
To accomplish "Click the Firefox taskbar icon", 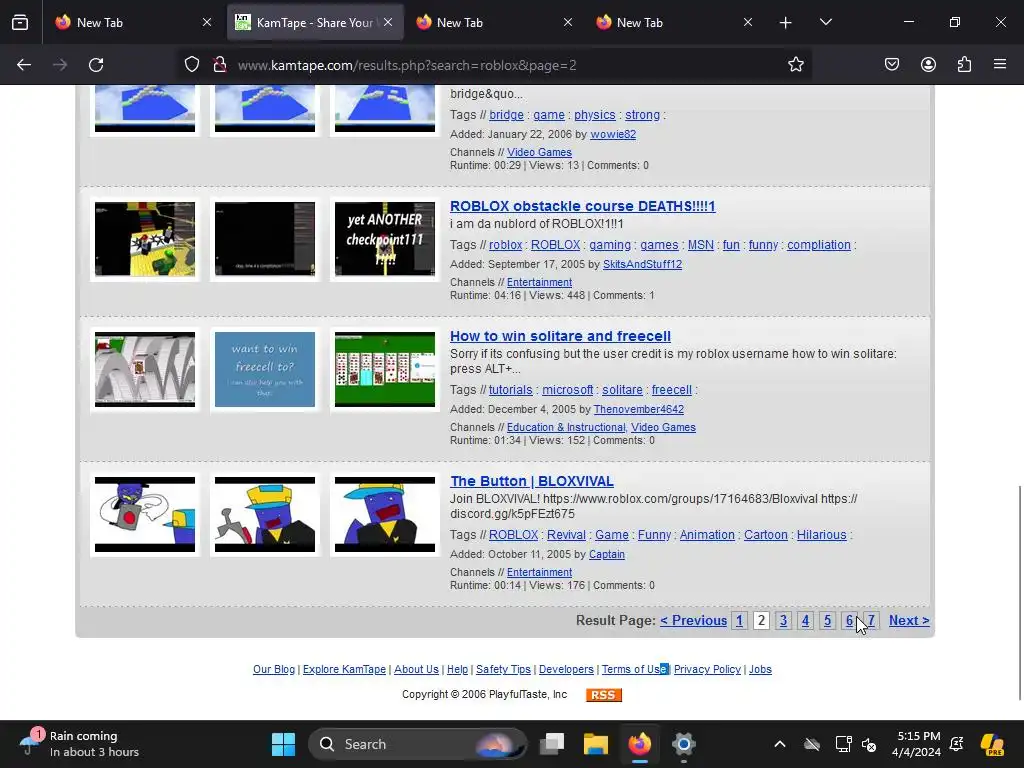I will pyautogui.click(x=639, y=744).
